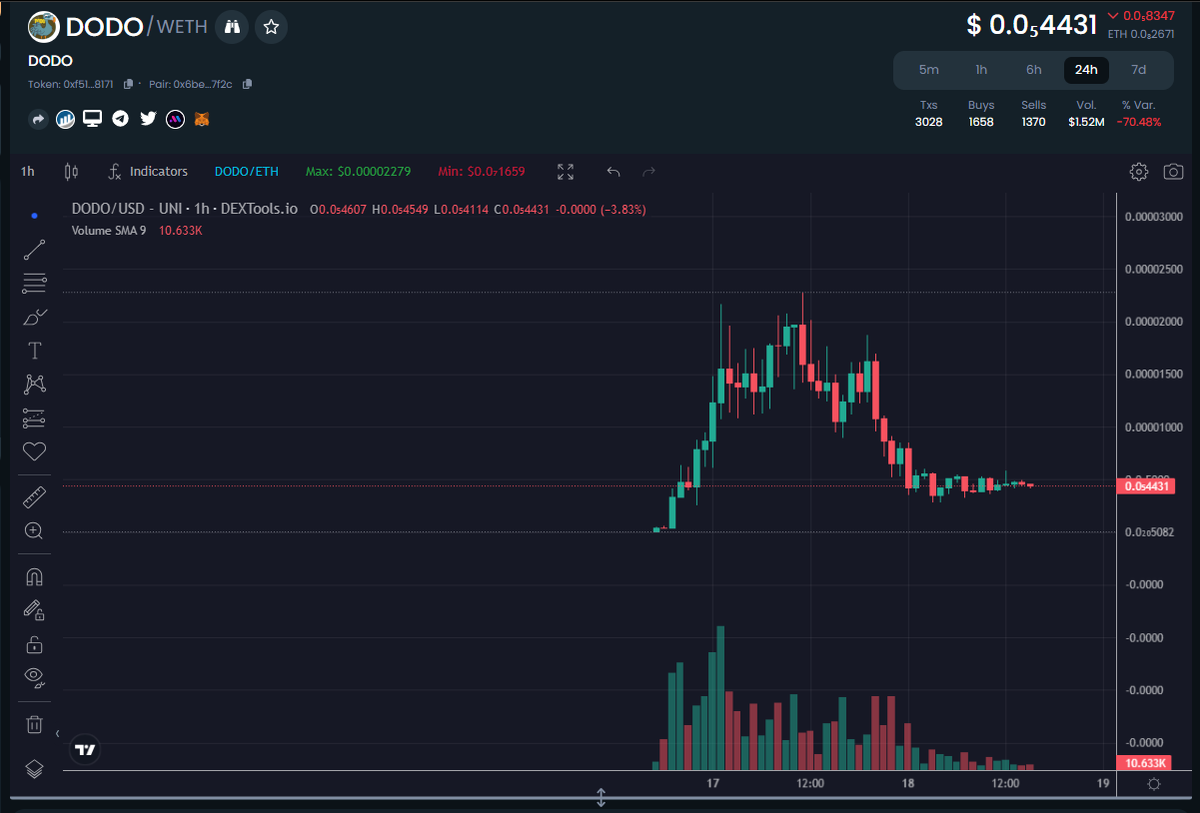Click the Buys count 1658
This screenshot has height=813, width=1200.
click(981, 122)
